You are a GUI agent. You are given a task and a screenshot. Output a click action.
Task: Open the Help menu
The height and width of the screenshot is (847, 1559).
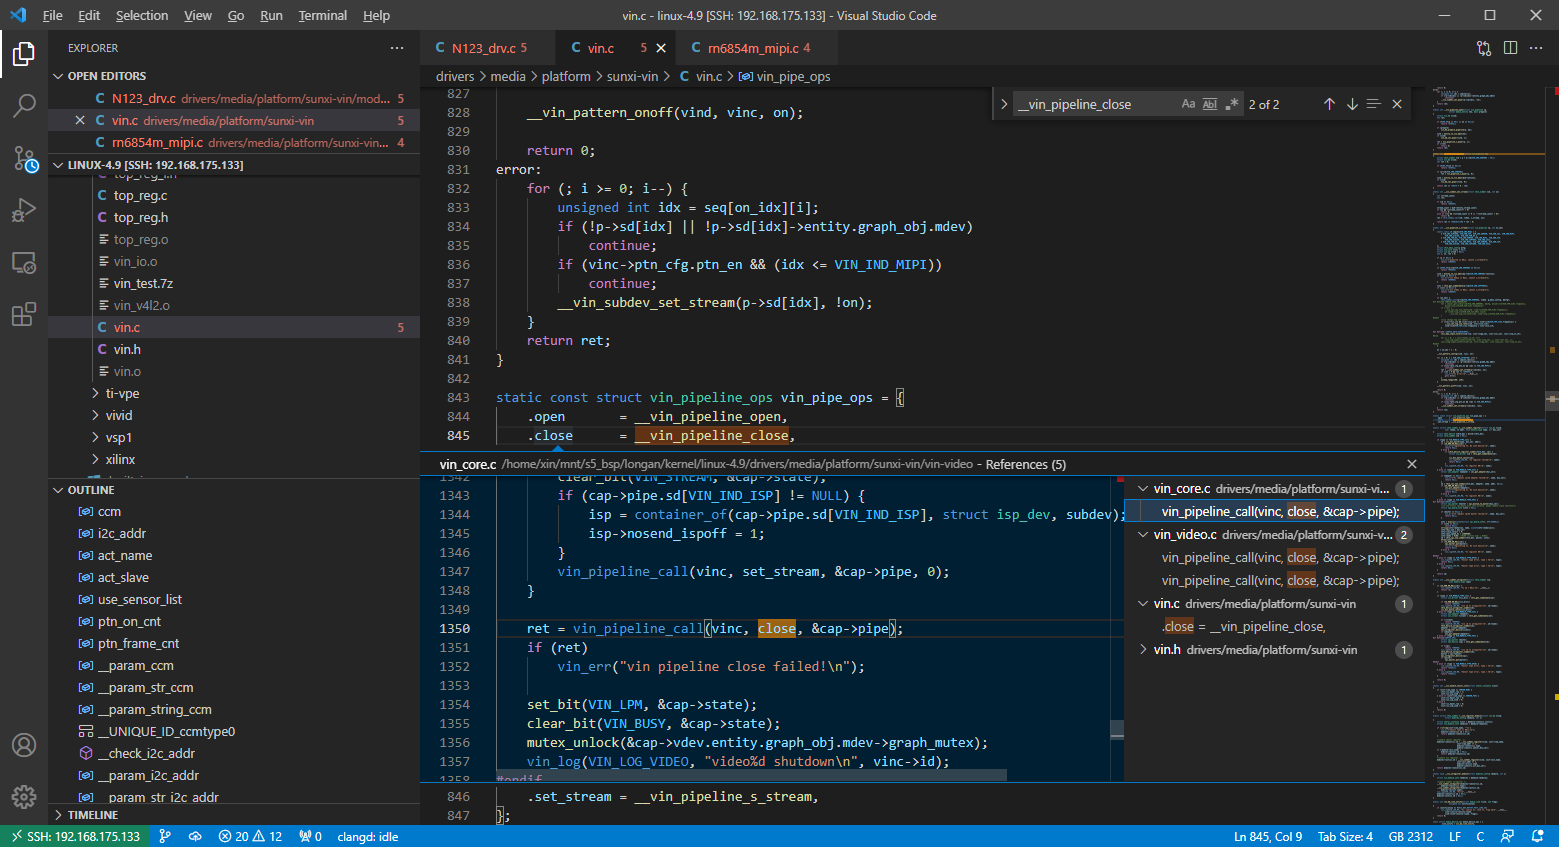point(377,15)
